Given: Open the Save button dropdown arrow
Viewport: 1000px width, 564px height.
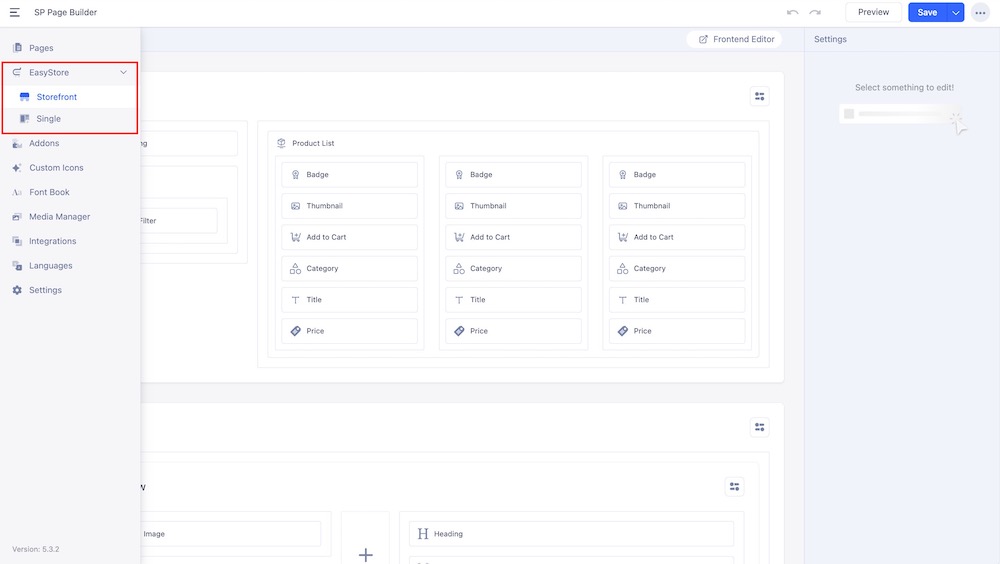Looking at the screenshot, I should click(956, 12).
